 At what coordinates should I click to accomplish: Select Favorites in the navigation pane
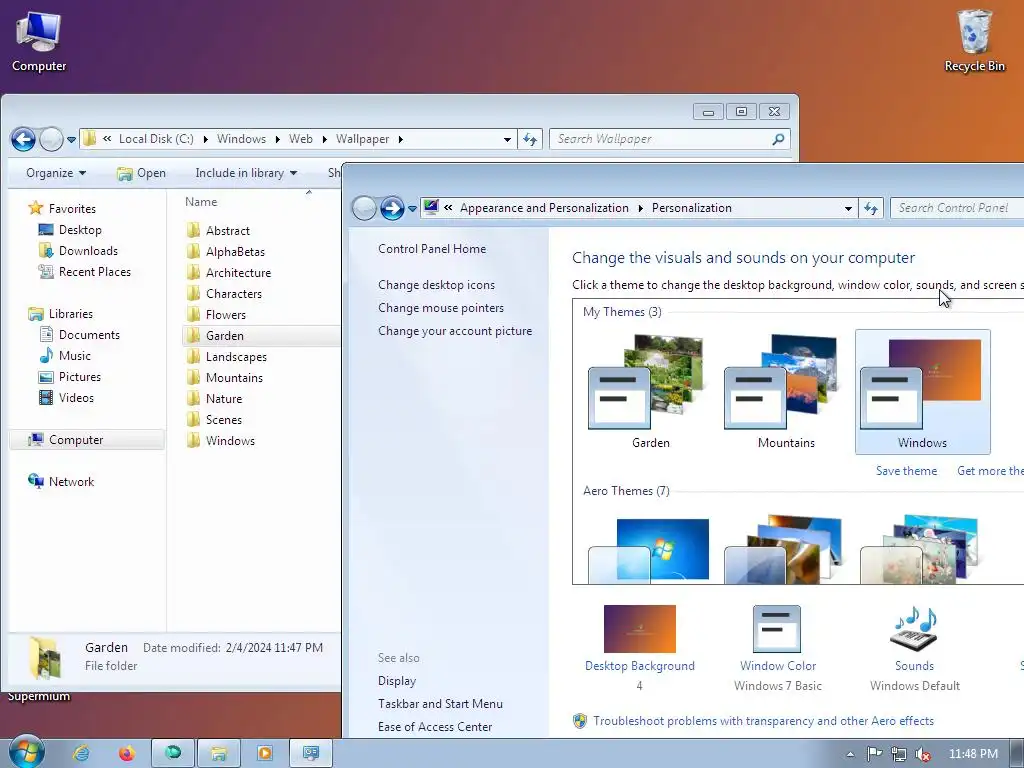[x=63, y=208]
